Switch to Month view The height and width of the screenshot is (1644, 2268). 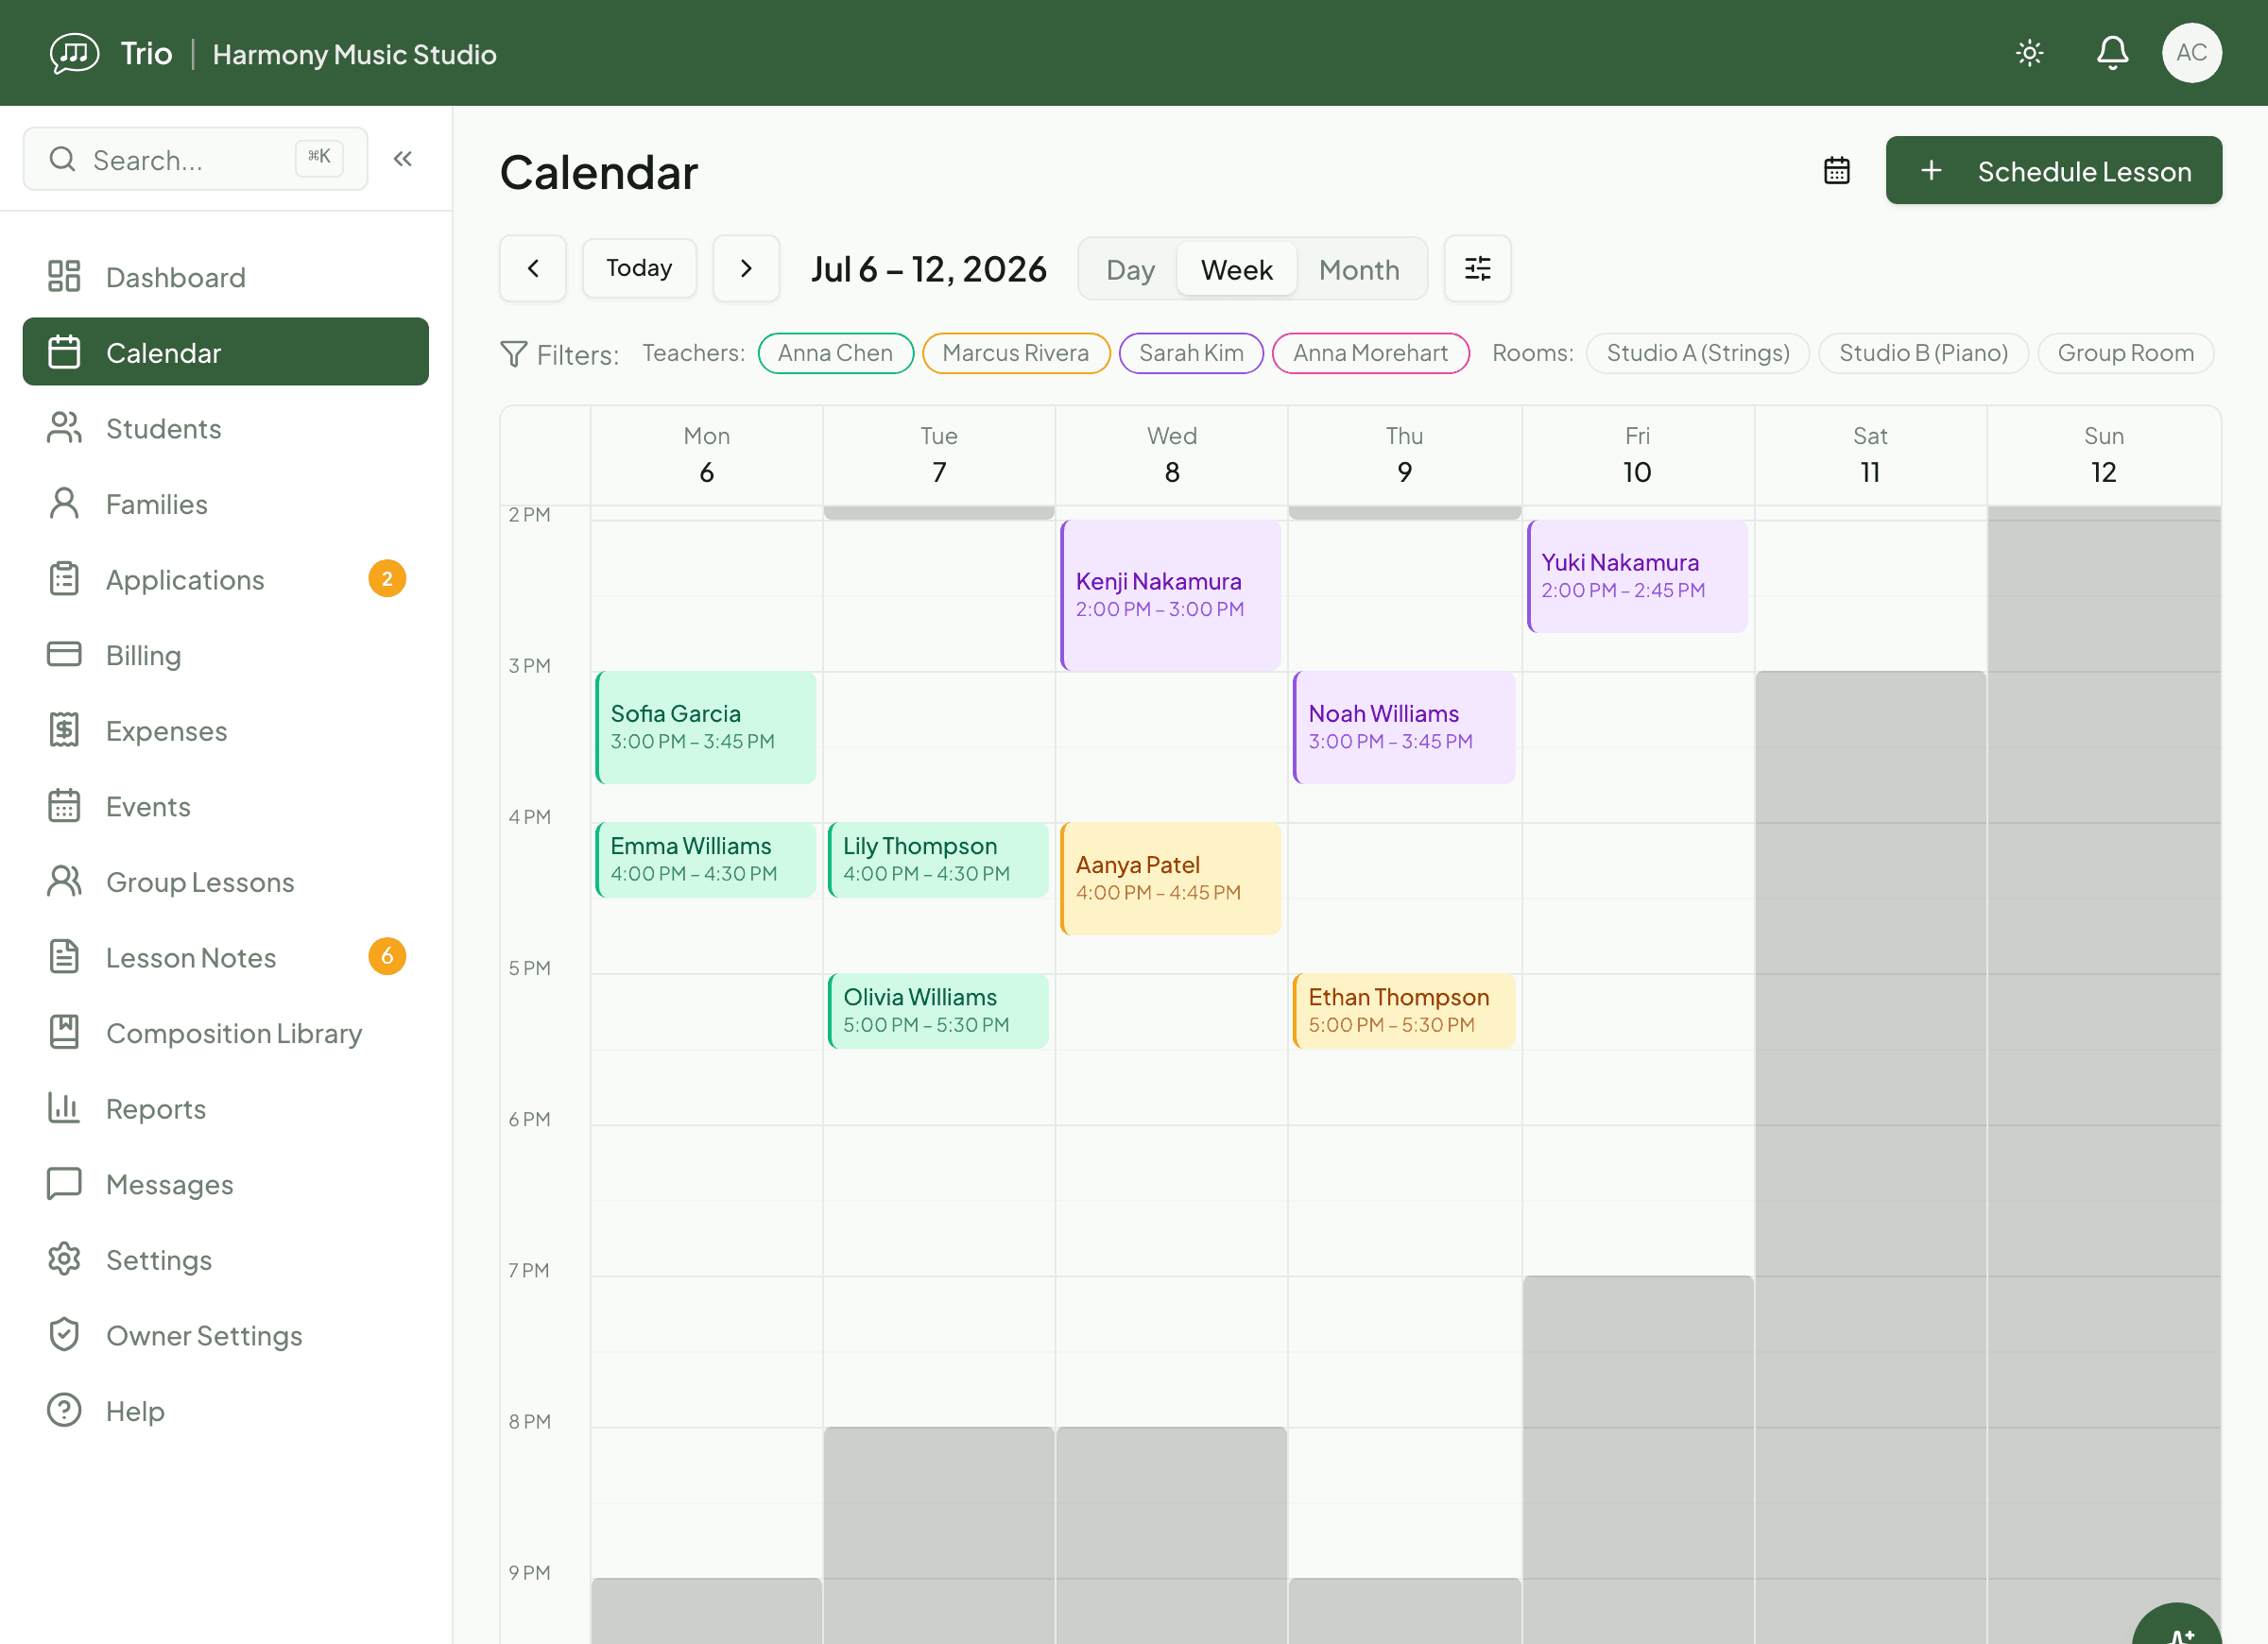(x=1359, y=269)
